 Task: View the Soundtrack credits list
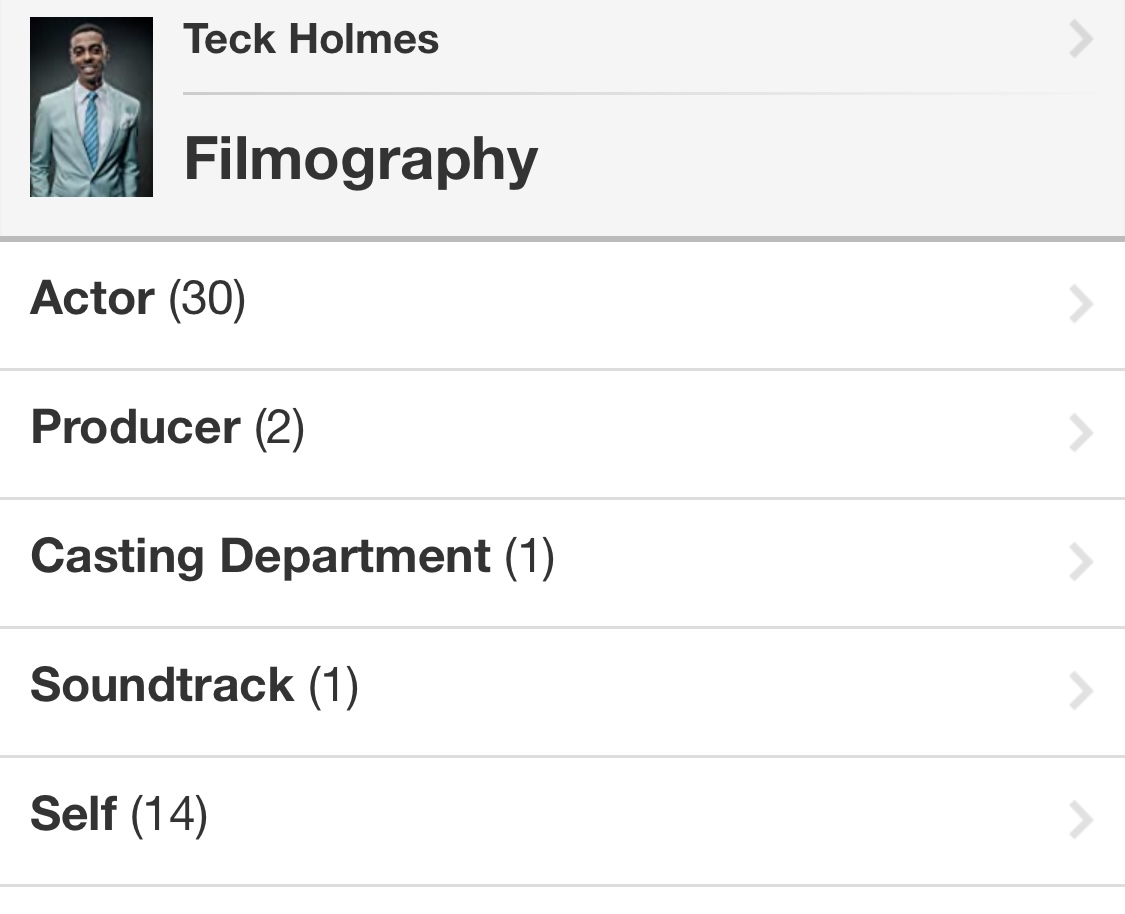point(562,692)
